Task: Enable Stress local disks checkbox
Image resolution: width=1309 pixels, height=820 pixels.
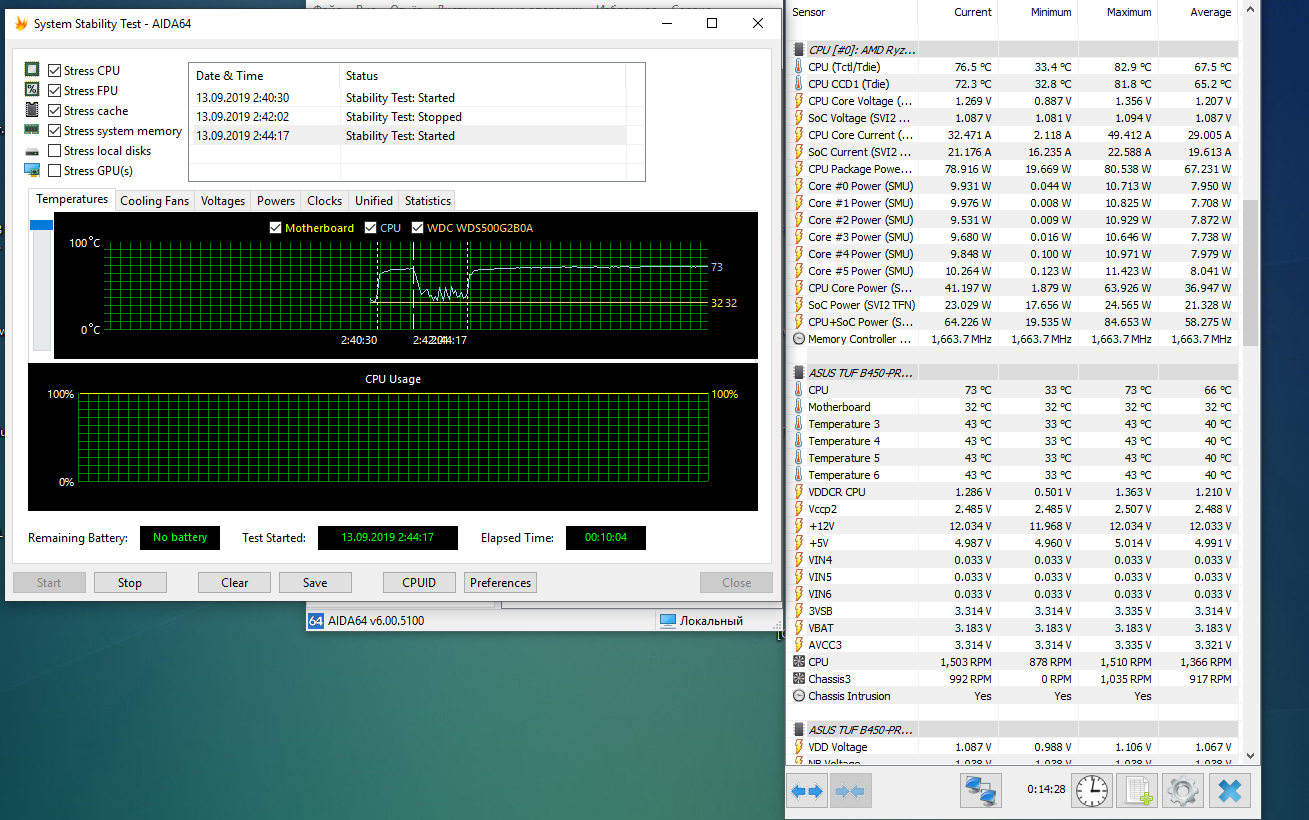Action: click(55, 151)
